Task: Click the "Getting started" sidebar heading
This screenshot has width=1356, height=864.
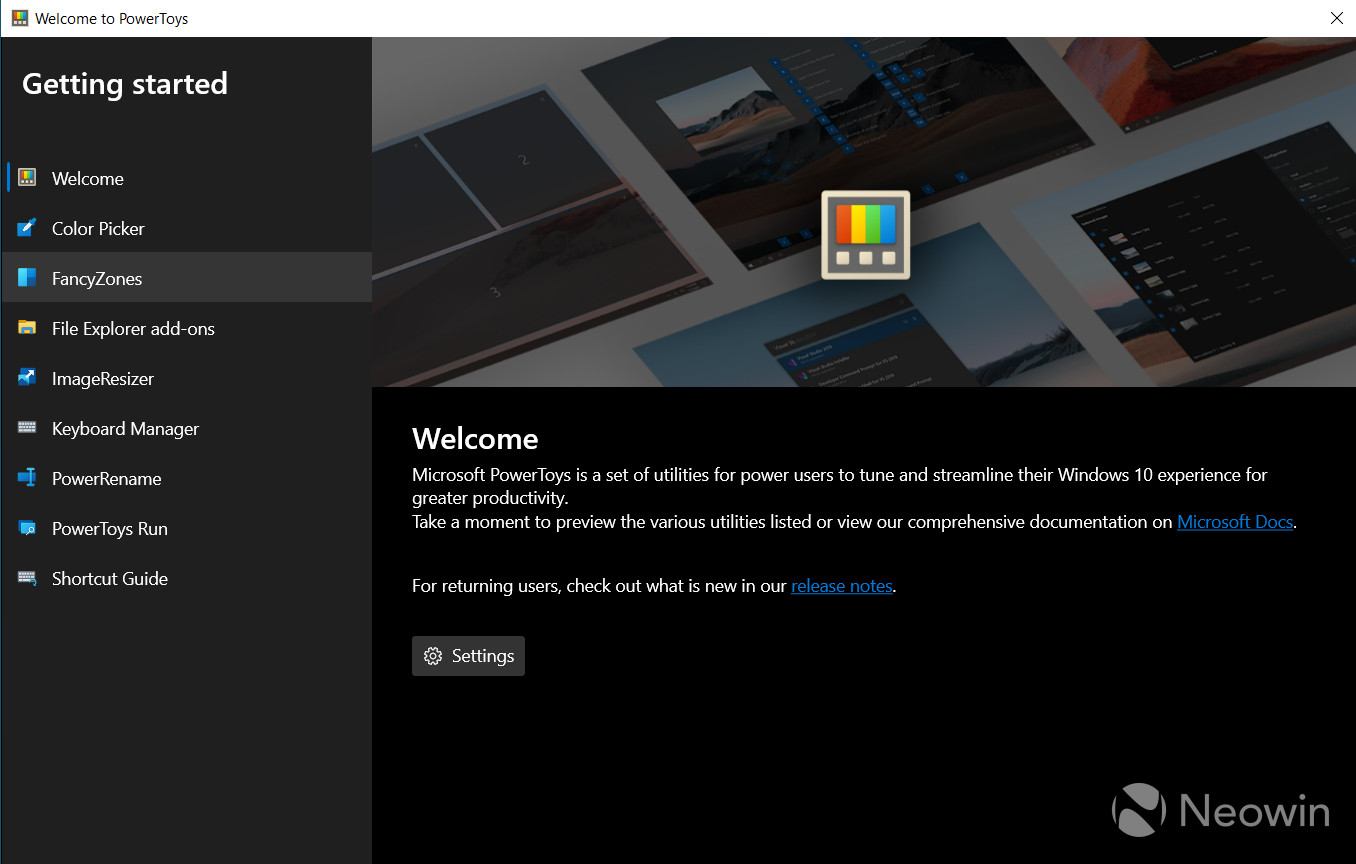Action: 125,83
